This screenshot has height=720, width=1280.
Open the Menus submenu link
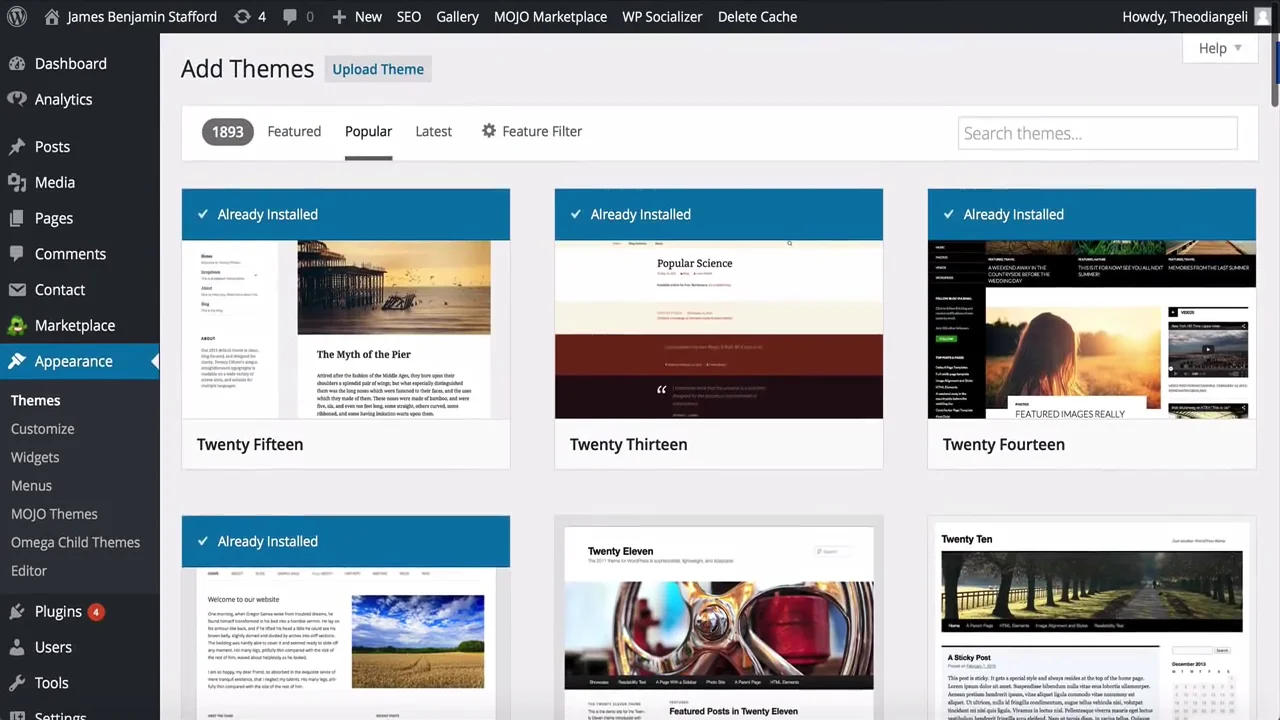click(31, 485)
